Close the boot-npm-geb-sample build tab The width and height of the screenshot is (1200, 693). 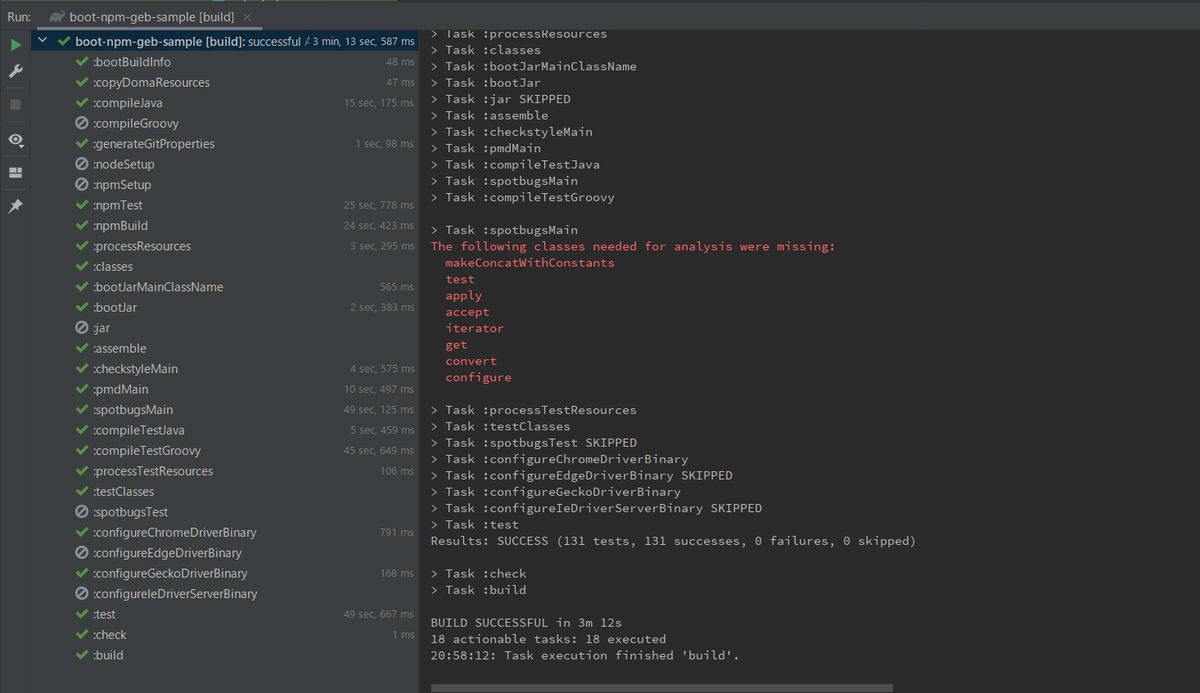247,17
